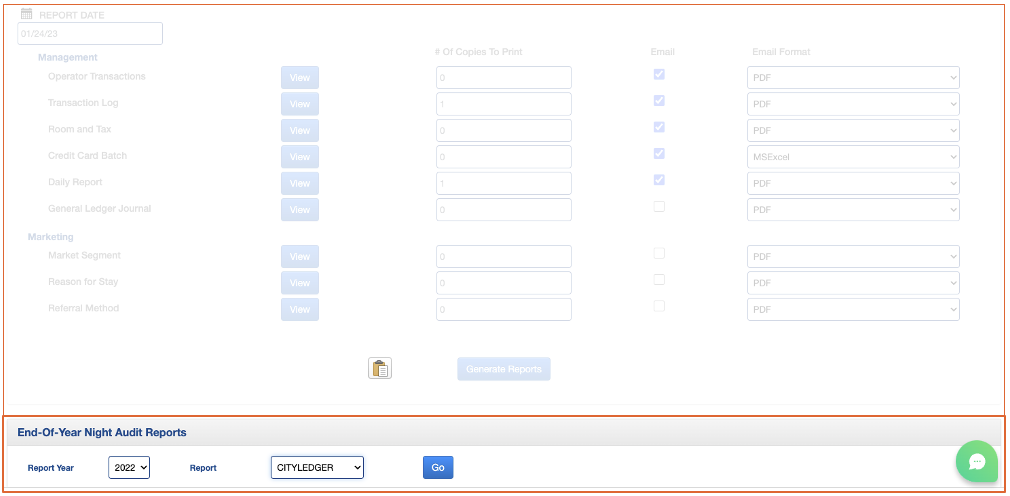
Task: Click the Report Date calendar icon
Action: pyautogui.click(x=27, y=15)
